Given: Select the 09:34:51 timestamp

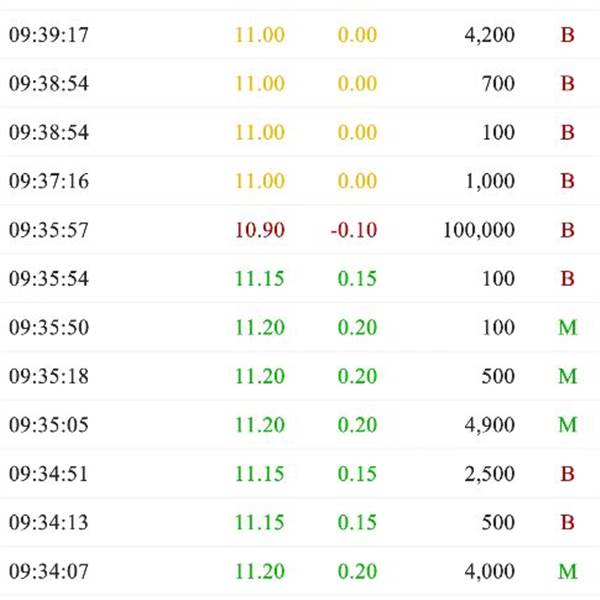Looking at the screenshot, I should pos(49,474).
